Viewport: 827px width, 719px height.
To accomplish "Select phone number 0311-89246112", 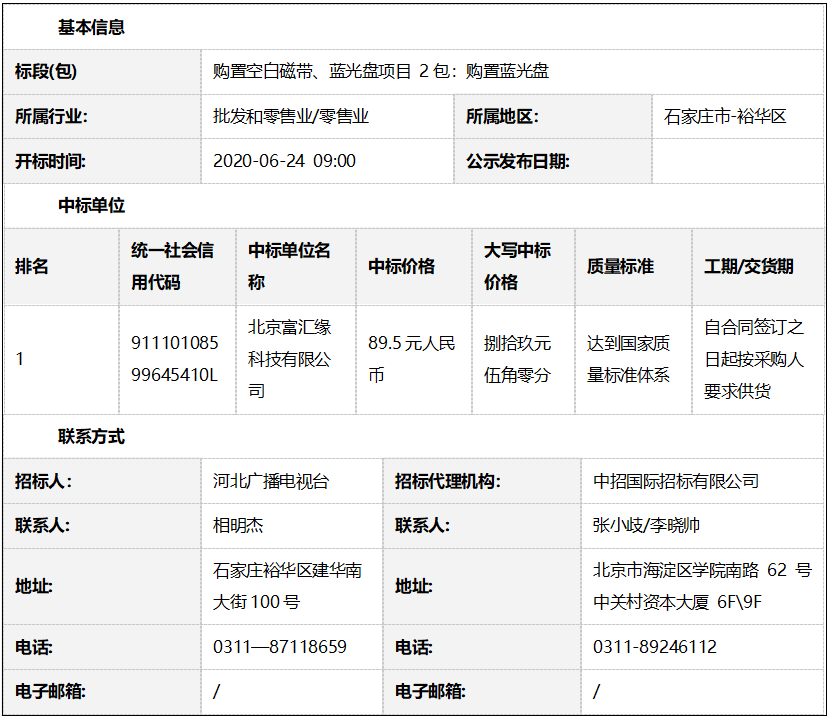I will 655,647.
